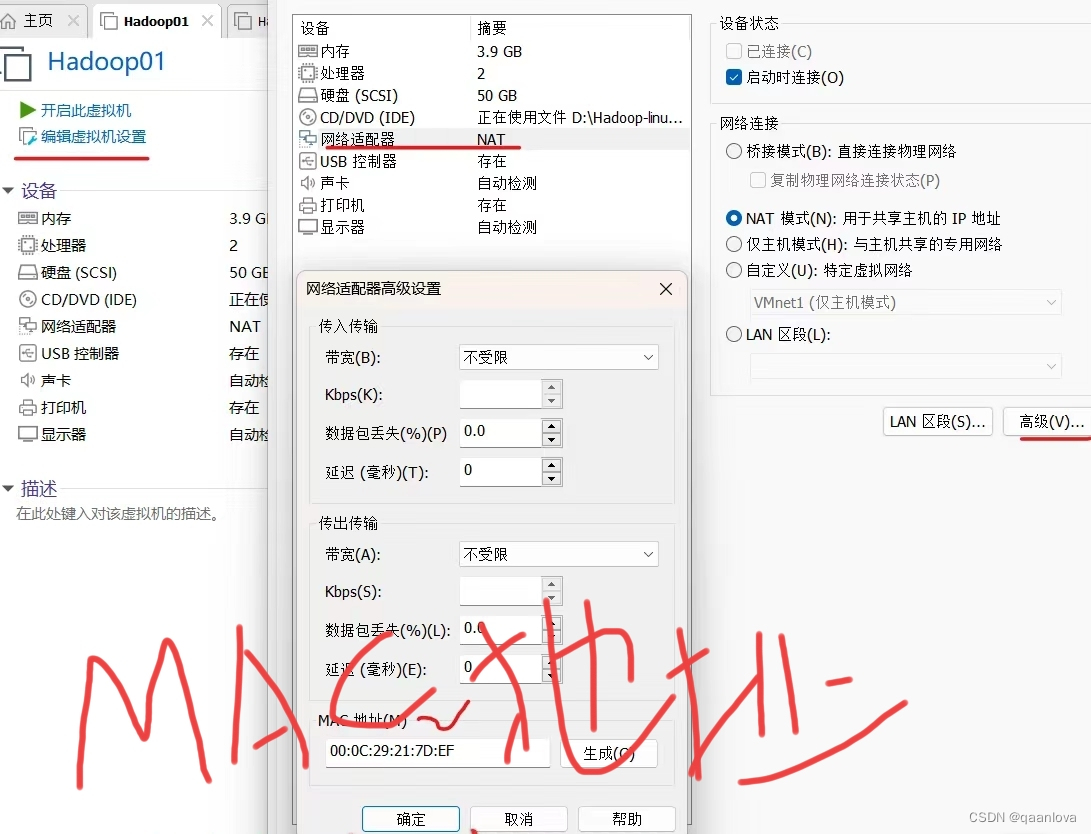Click USB 控制器 icon in settings device list
Screen dimensions: 1091x834
pyautogui.click(x=308, y=161)
